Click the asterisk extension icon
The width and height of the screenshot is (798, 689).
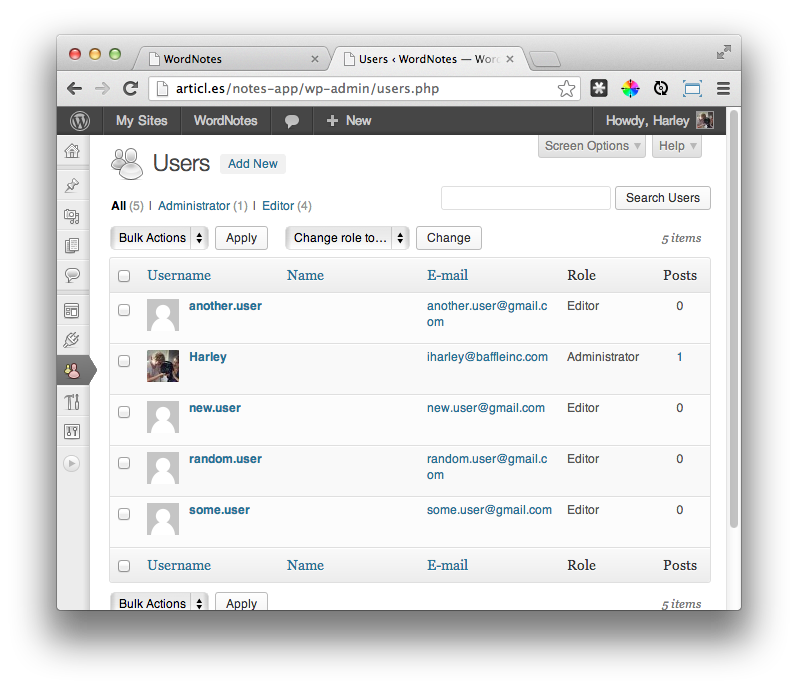coord(599,89)
